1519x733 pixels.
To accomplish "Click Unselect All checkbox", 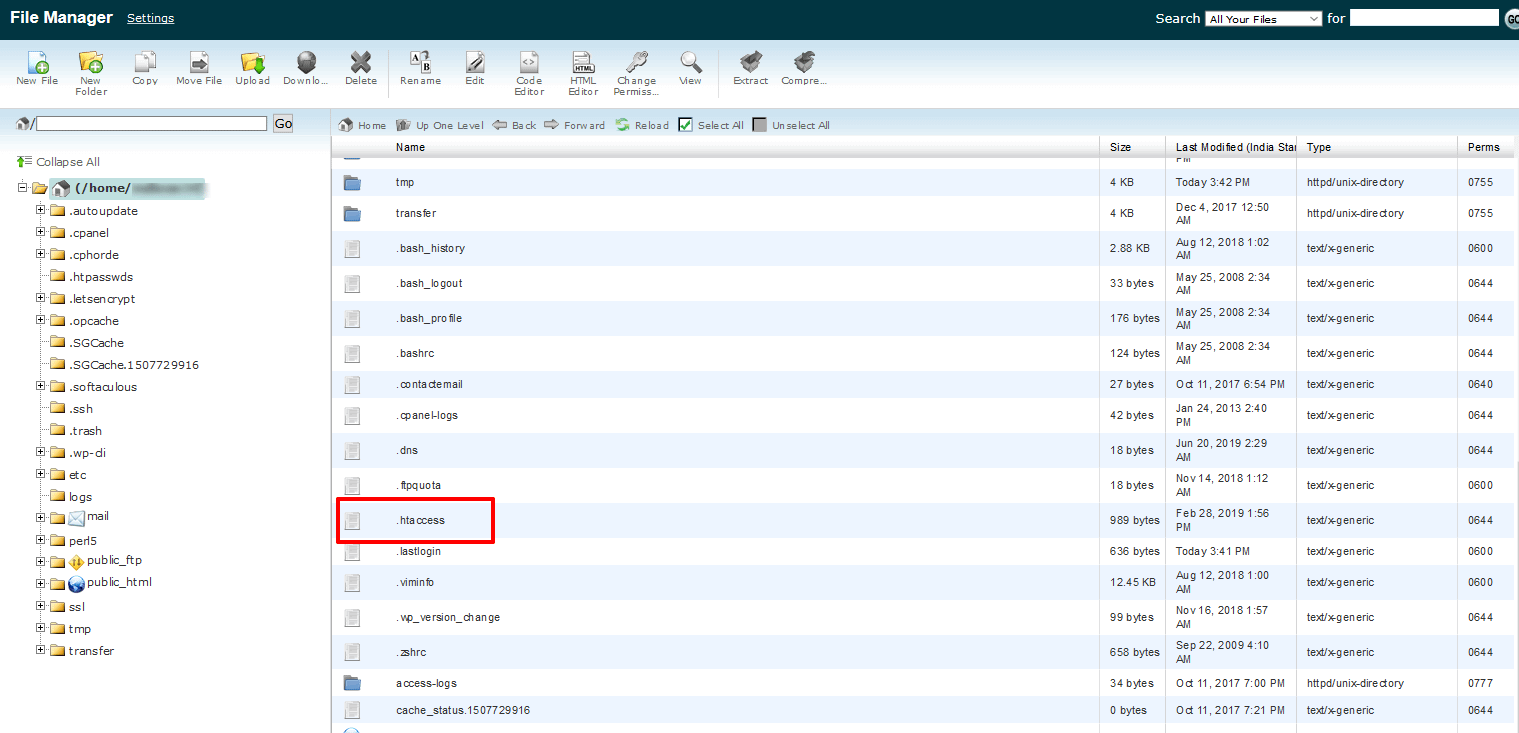I will (760, 125).
